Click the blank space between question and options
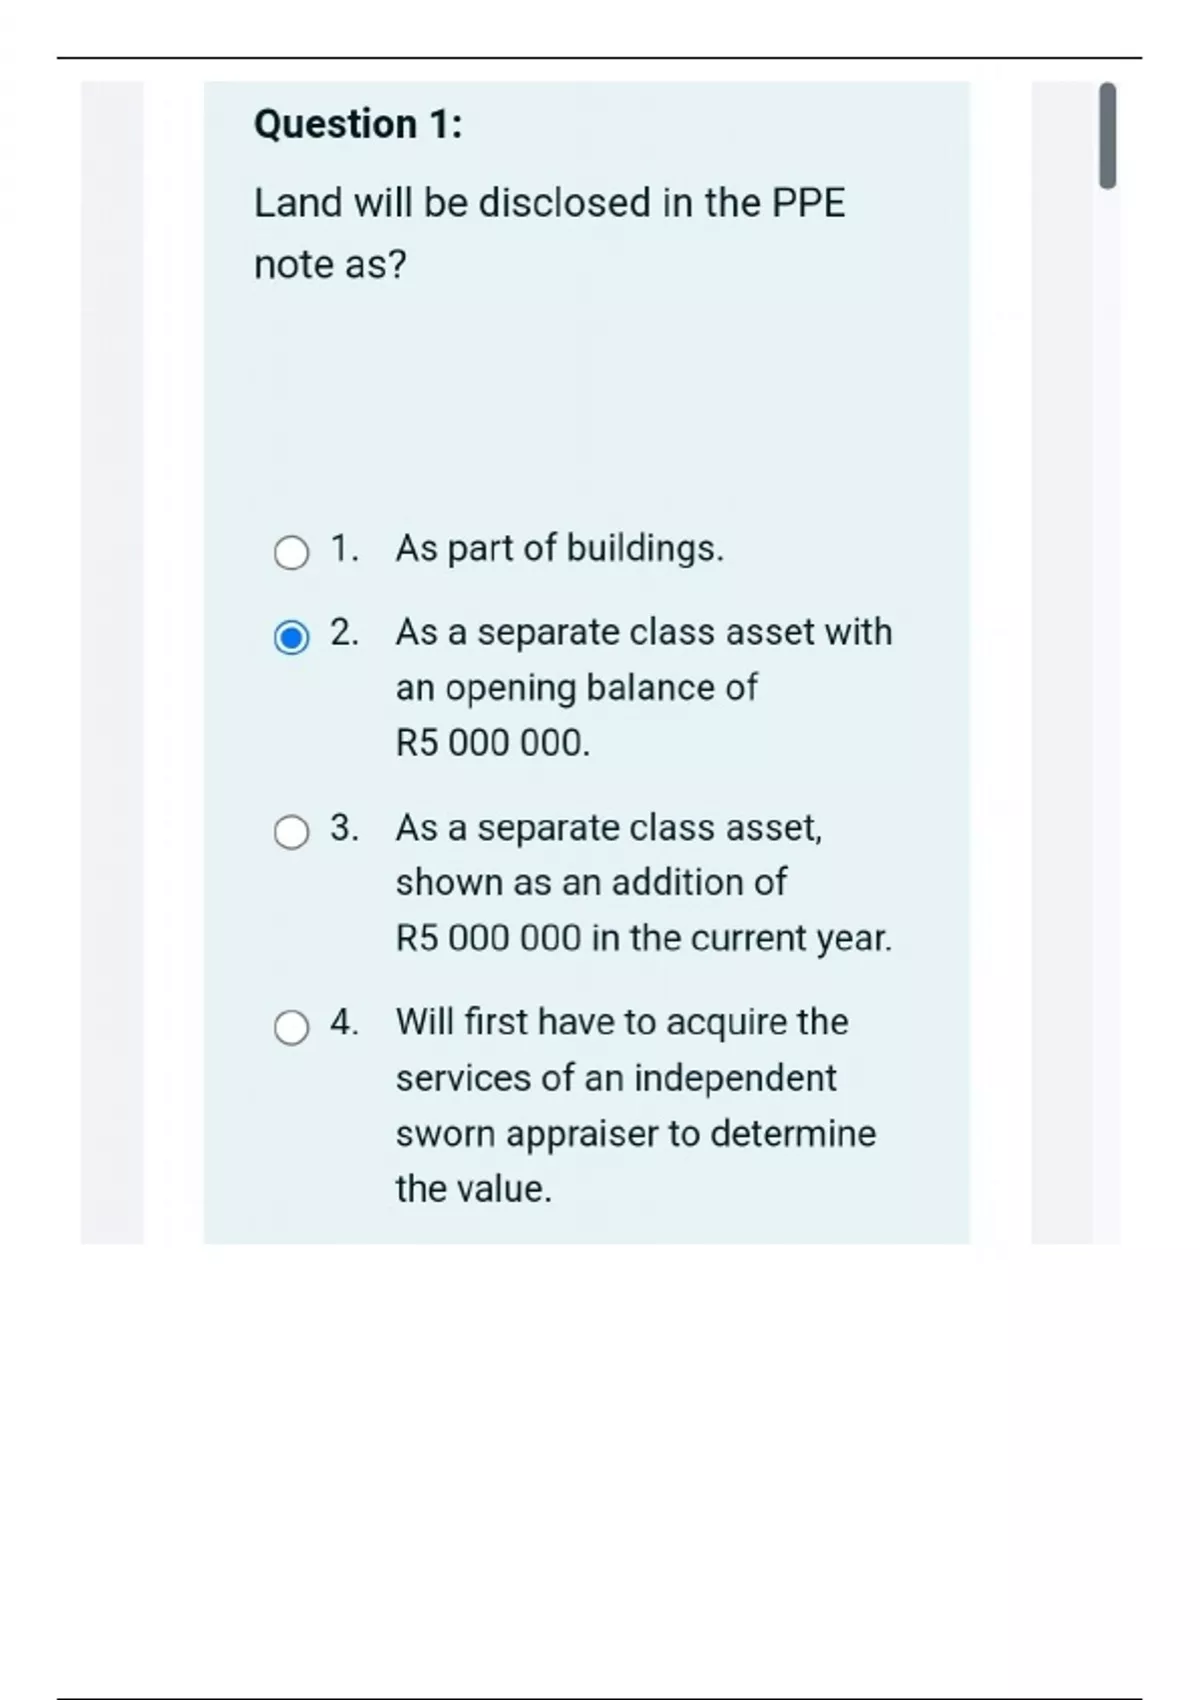 click(586, 400)
